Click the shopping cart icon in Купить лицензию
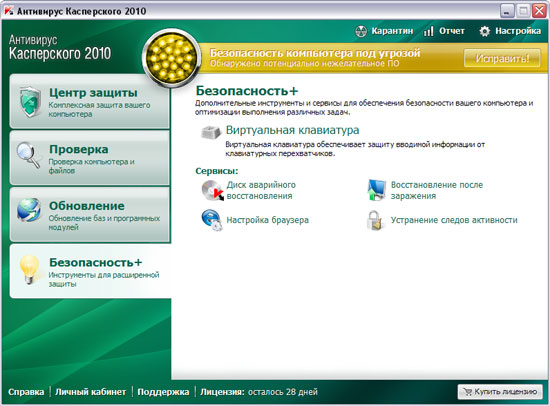Viewport: 550px width, 406px height. point(467,392)
